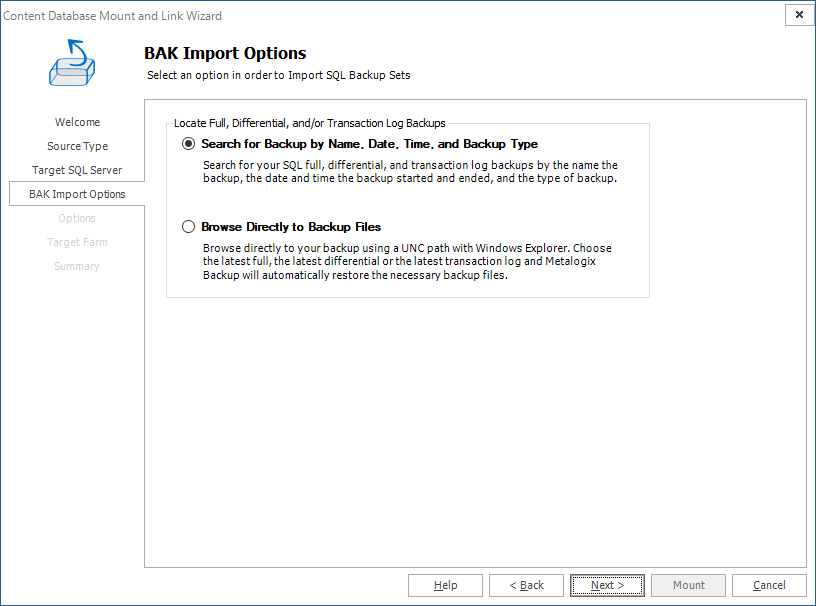This screenshot has height=606, width=816.
Task: Jump to the Welcome step
Action: [77, 122]
